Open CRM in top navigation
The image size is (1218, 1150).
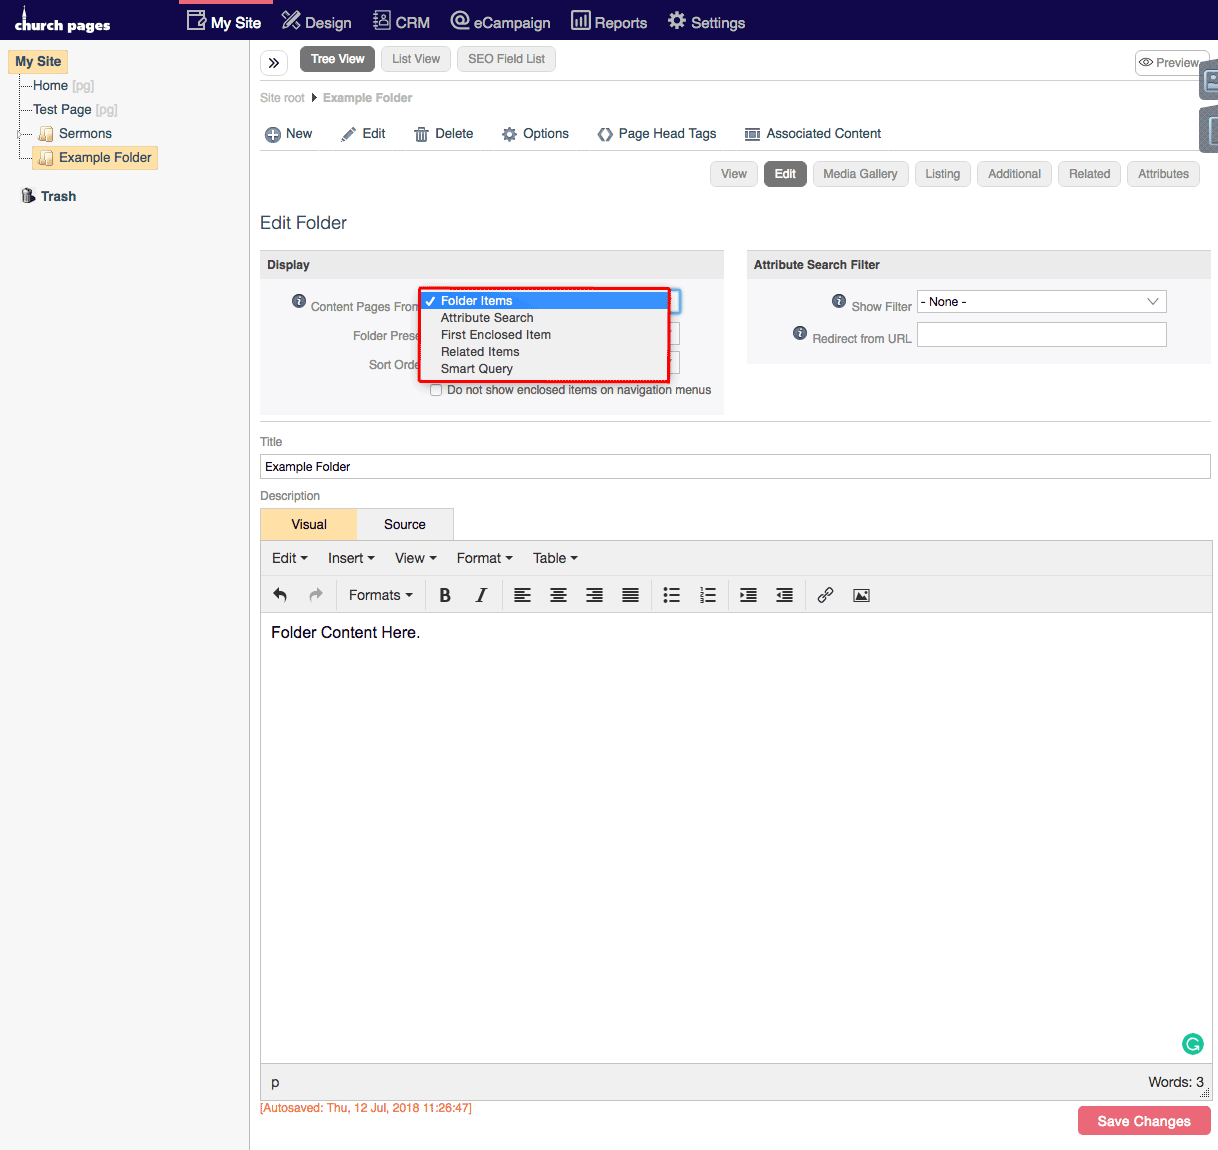pos(401,21)
